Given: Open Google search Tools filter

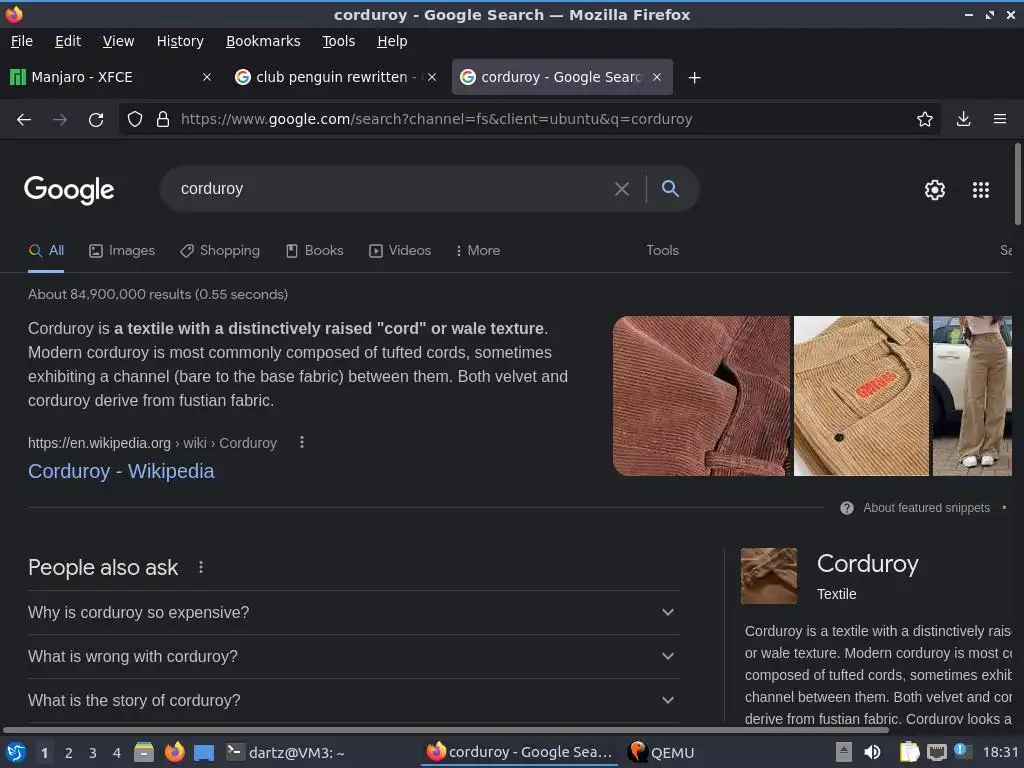Looking at the screenshot, I should 662,251.
